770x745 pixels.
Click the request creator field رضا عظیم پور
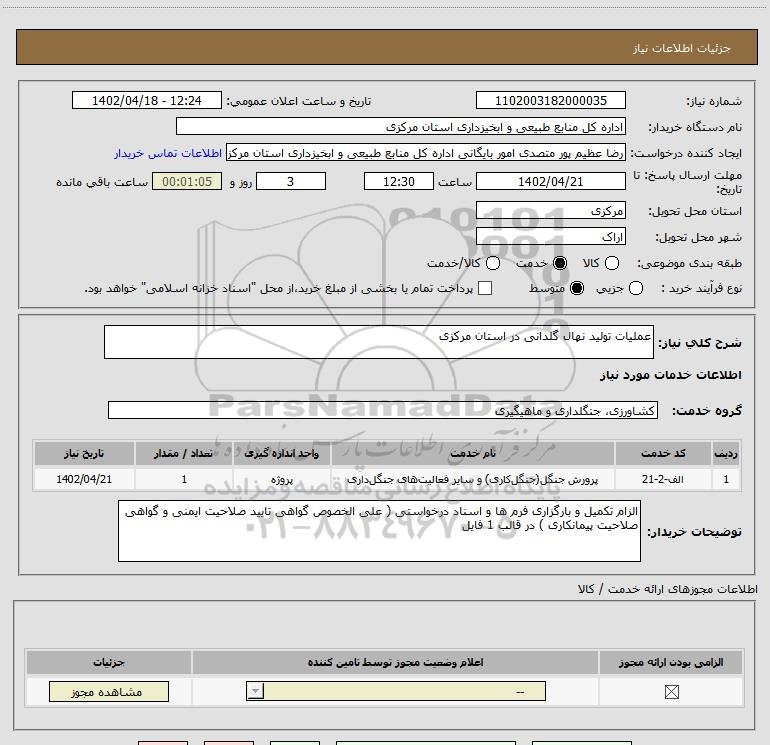pyautogui.click(x=426, y=153)
